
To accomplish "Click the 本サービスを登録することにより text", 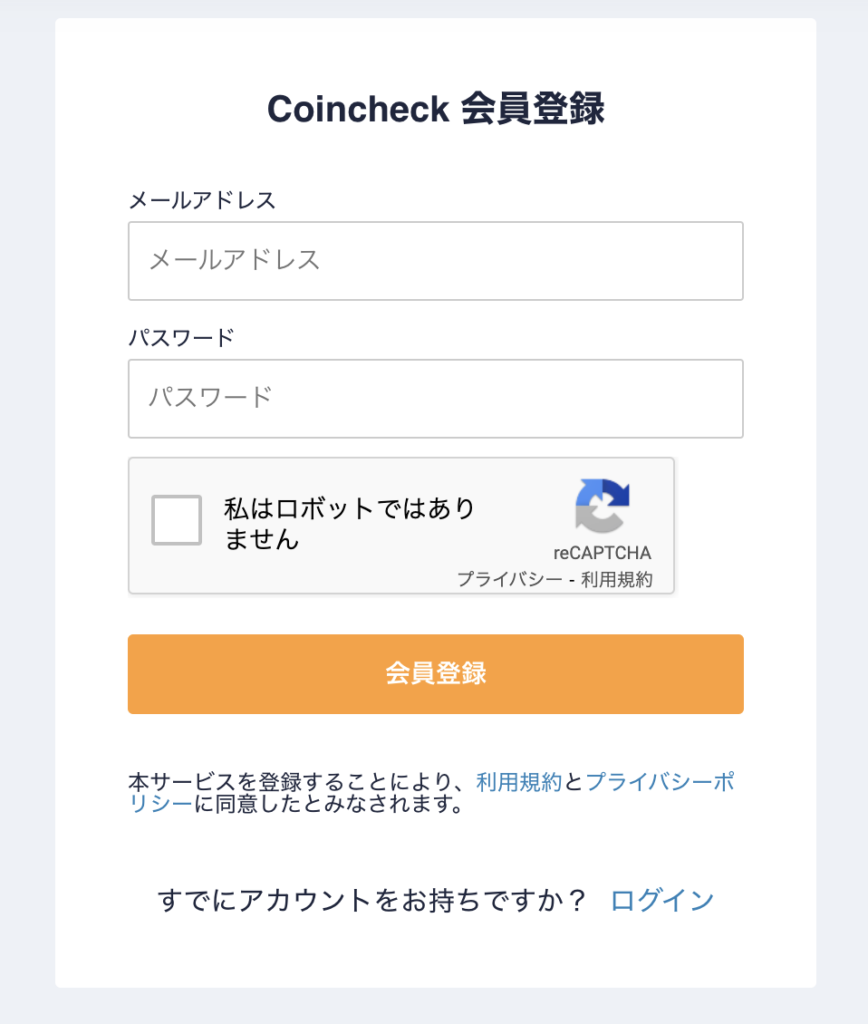I will click(x=297, y=782).
